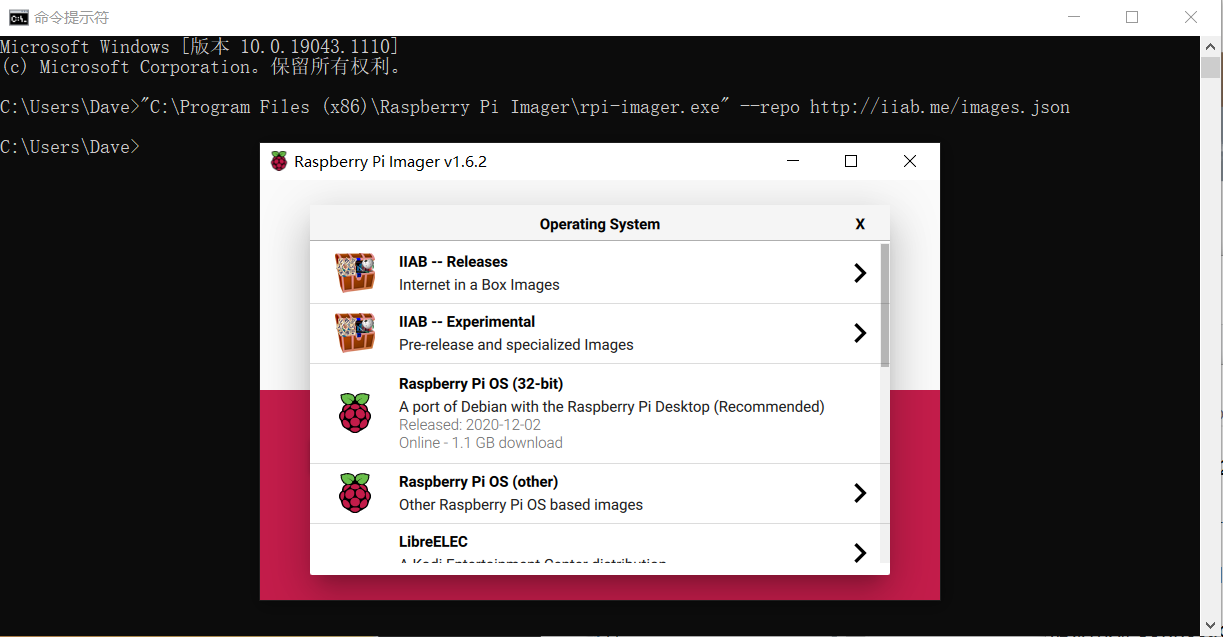Click the rpi-imager.exe command line text
This screenshot has width=1223, height=637.
click(x=535, y=107)
